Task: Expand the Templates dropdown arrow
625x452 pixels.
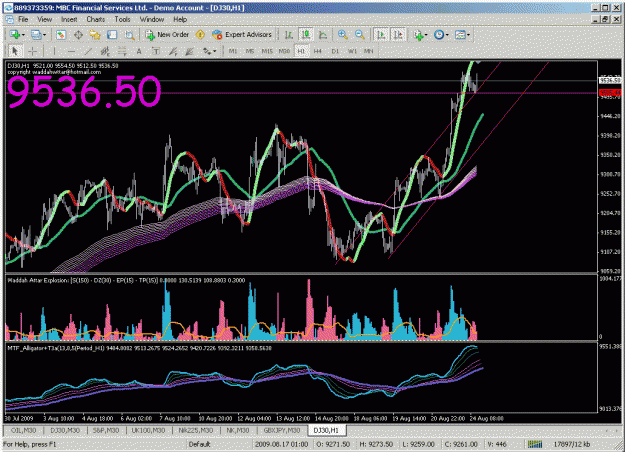Action: (x=468, y=35)
